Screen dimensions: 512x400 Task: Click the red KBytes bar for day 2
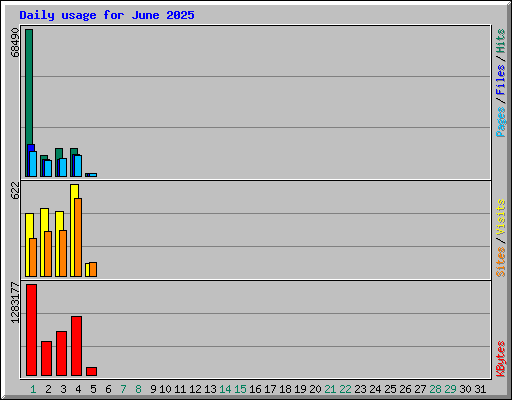pos(46,358)
